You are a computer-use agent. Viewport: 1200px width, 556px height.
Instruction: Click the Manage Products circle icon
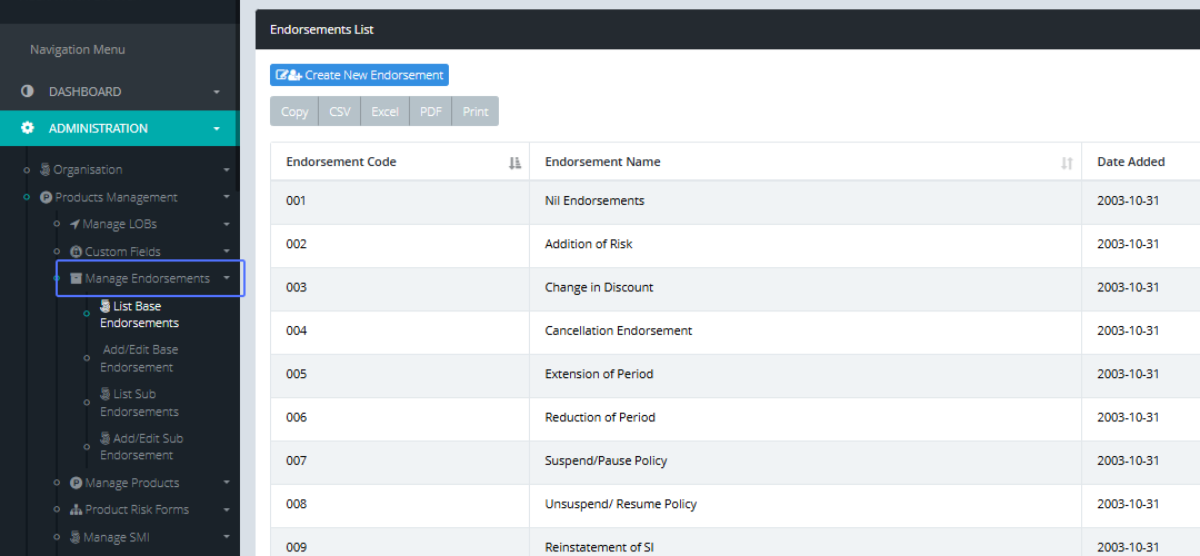point(76,483)
